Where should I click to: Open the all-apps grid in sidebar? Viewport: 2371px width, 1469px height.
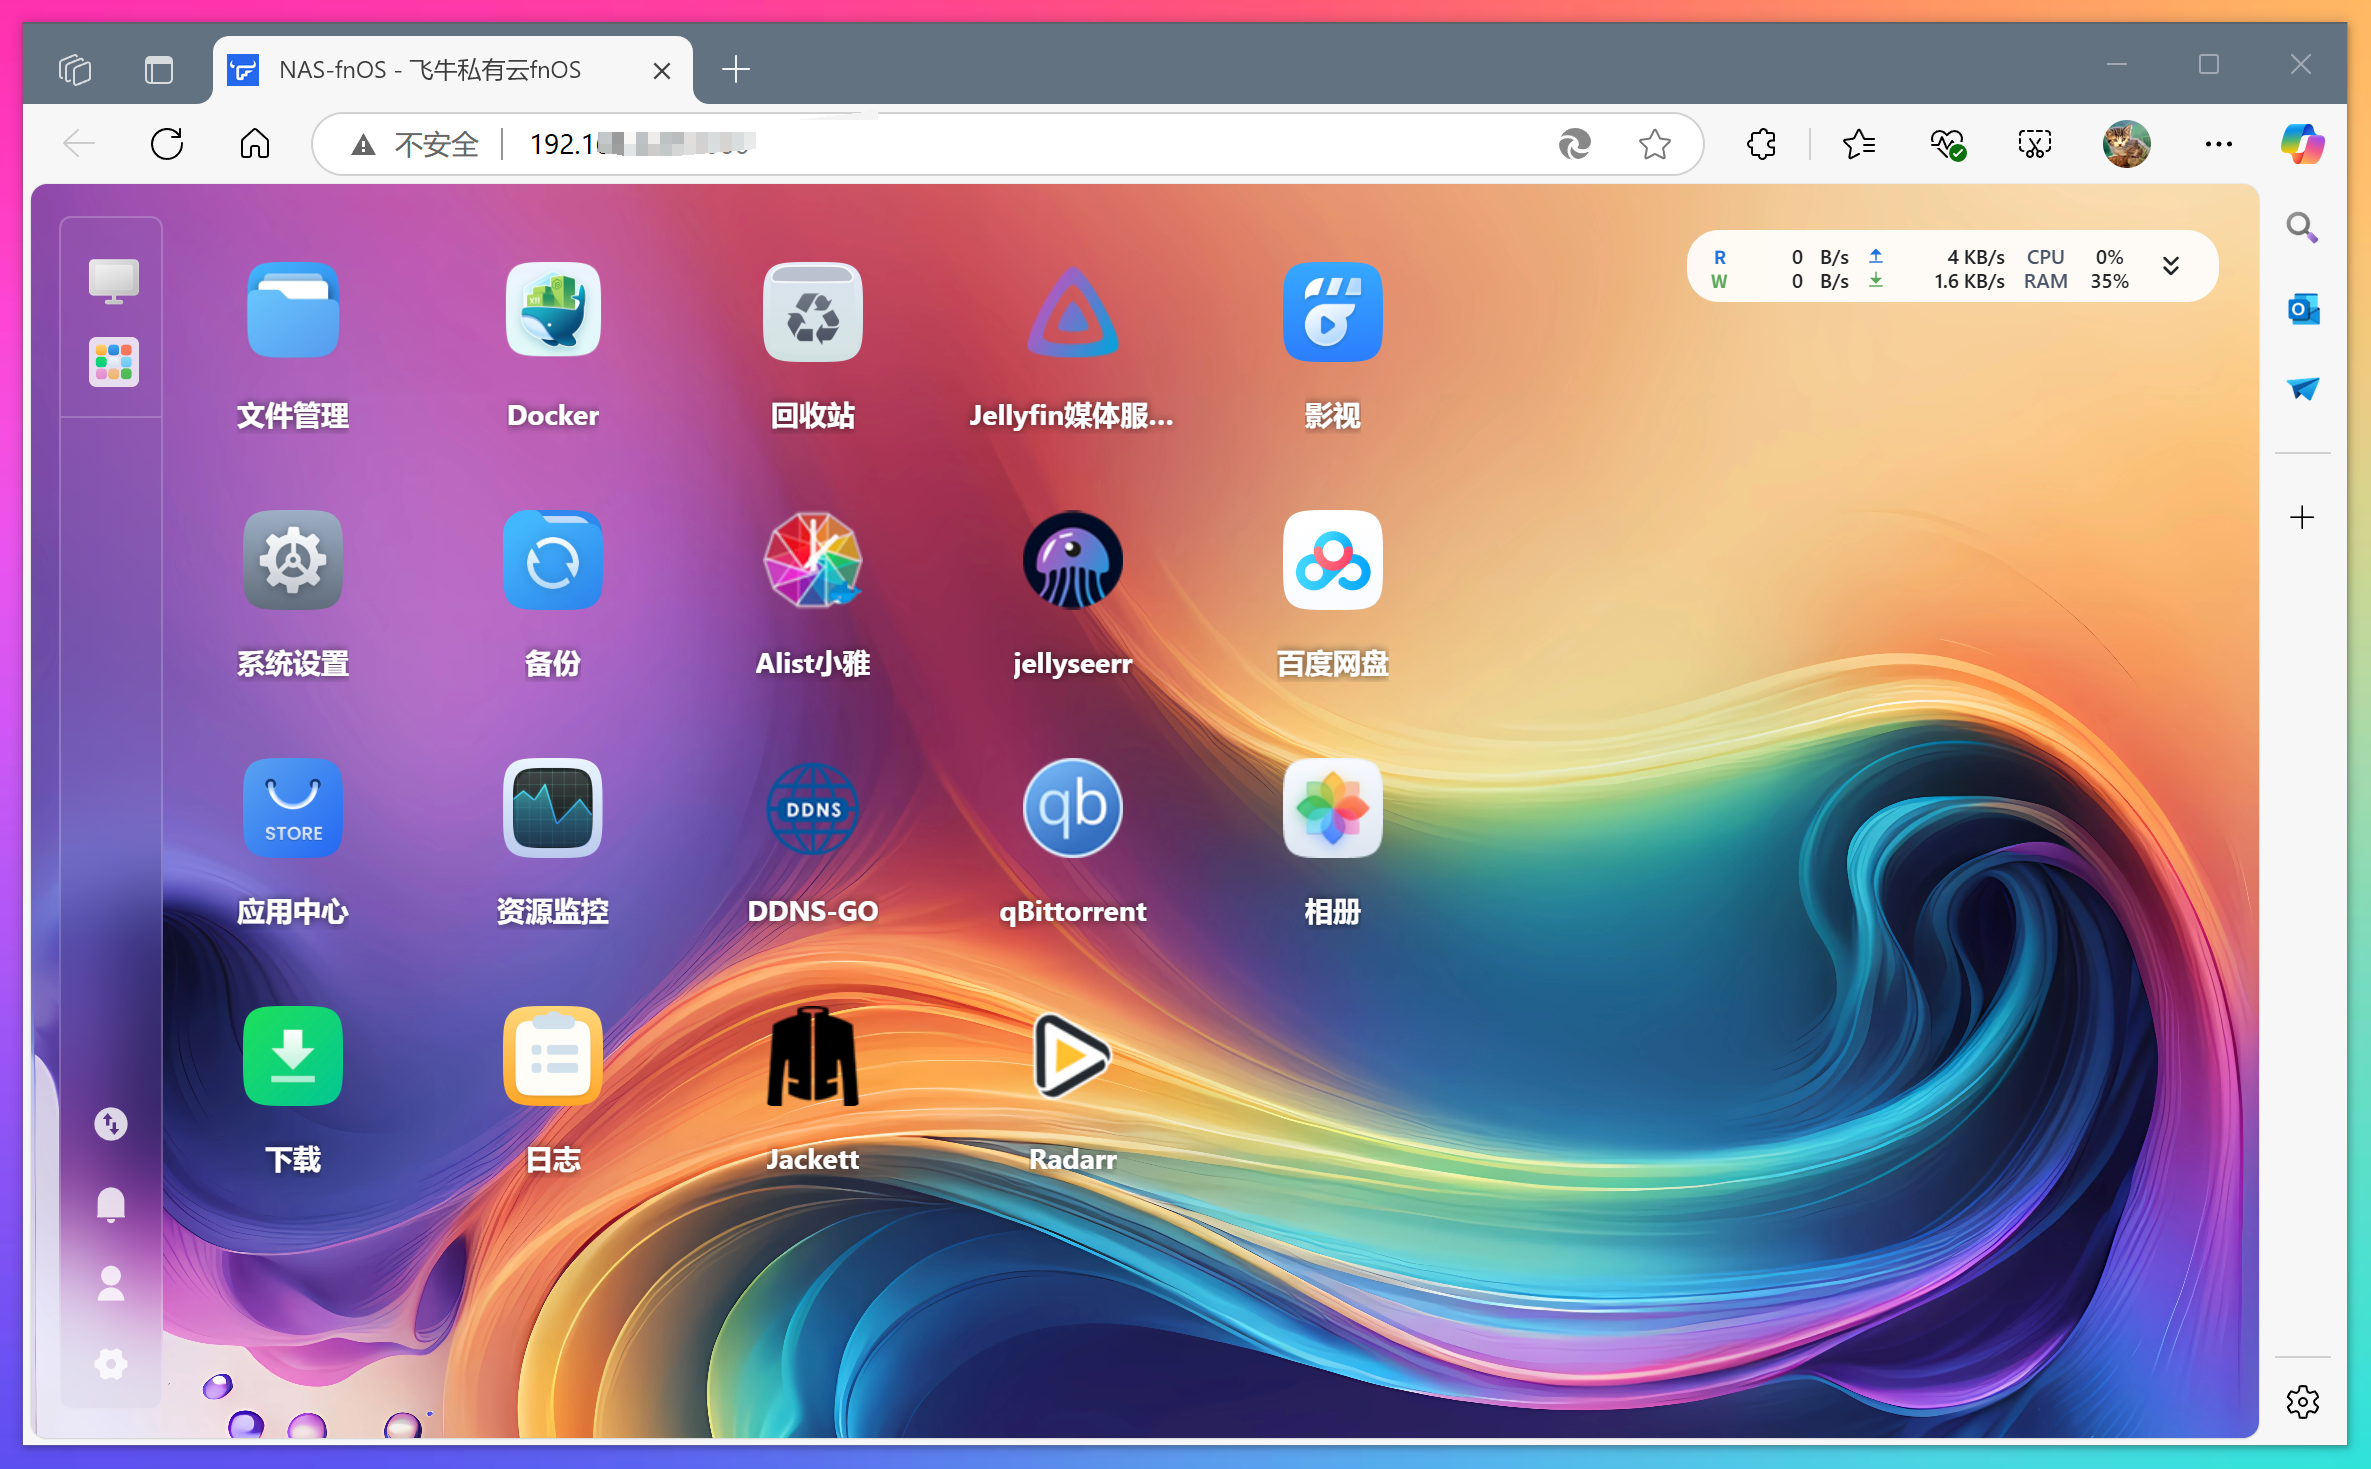click(x=113, y=361)
